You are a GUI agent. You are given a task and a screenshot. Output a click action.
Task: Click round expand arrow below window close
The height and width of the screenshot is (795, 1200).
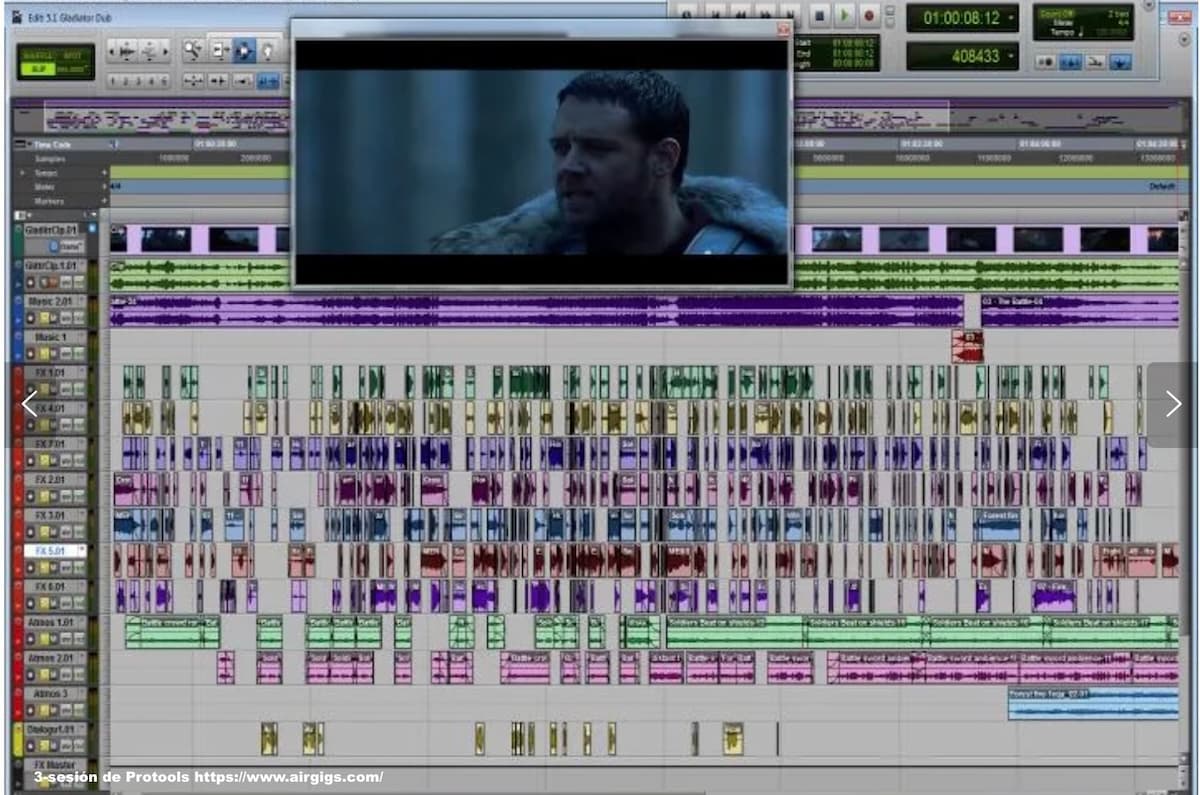[1185, 40]
